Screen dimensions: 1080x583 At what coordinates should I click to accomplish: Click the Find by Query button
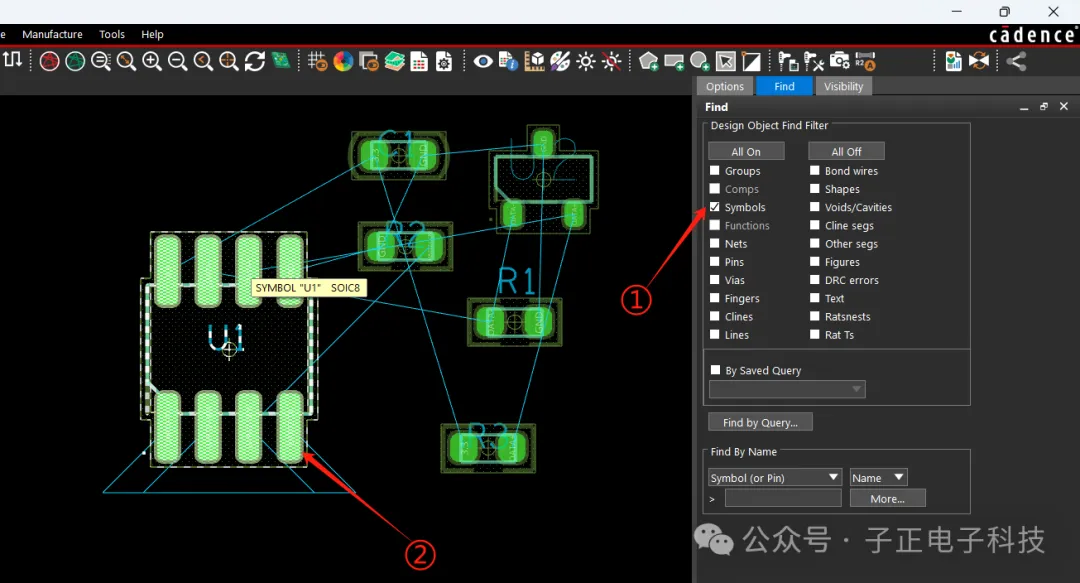coord(760,422)
